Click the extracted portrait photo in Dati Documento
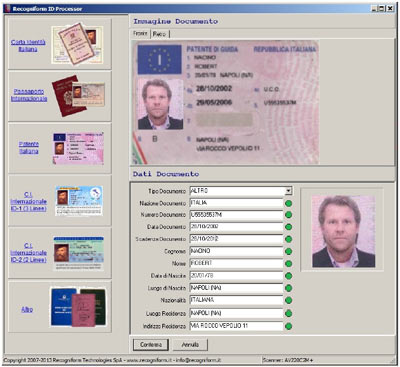 tap(343, 231)
